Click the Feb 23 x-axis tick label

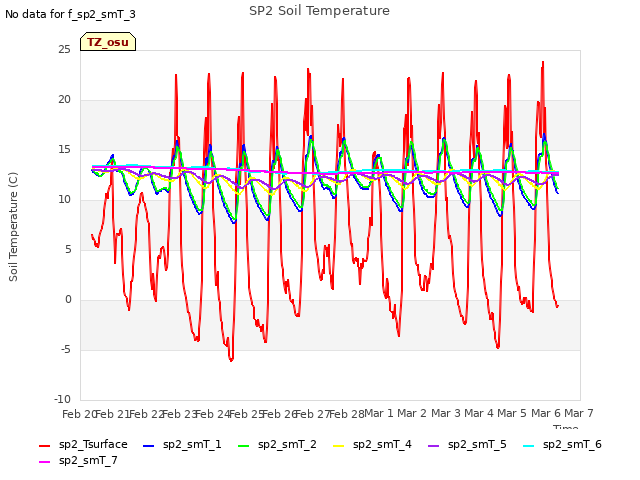(x=180, y=414)
